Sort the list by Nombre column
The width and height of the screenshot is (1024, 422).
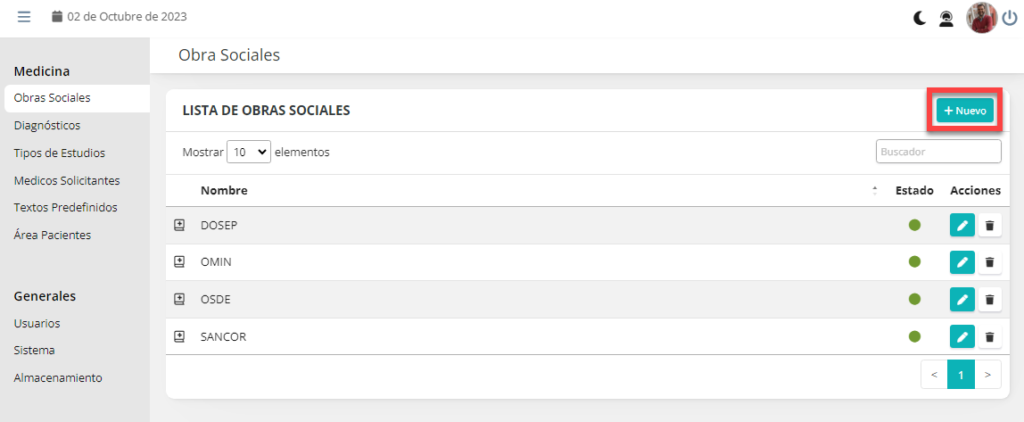pyautogui.click(x=224, y=190)
